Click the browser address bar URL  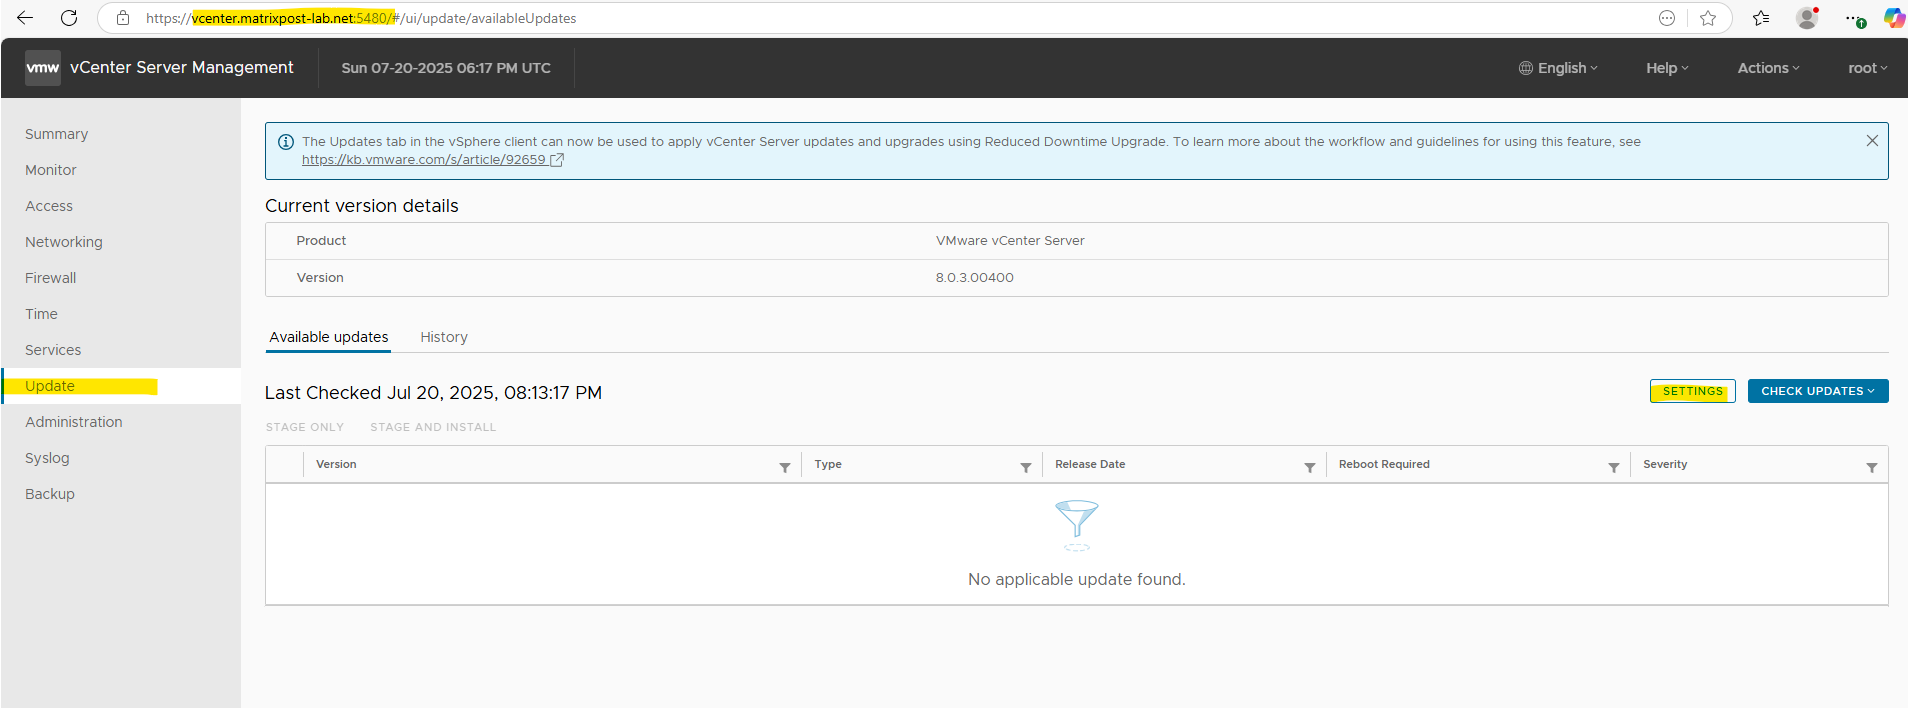361,18
